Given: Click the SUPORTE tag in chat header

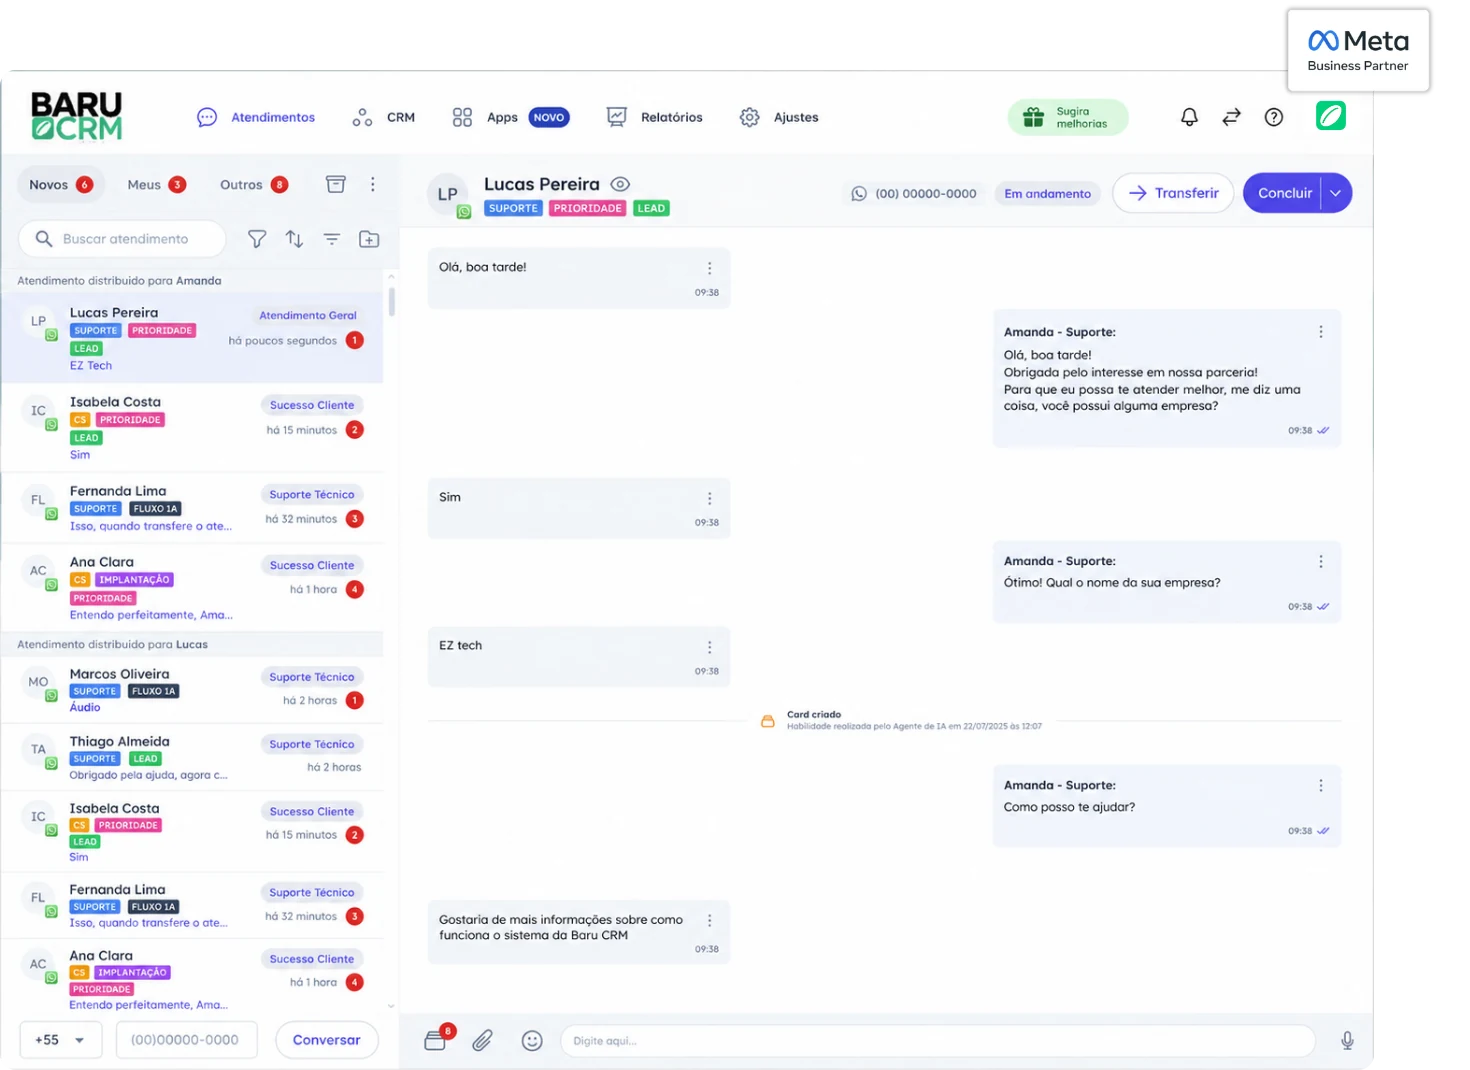Looking at the screenshot, I should coord(514,208).
